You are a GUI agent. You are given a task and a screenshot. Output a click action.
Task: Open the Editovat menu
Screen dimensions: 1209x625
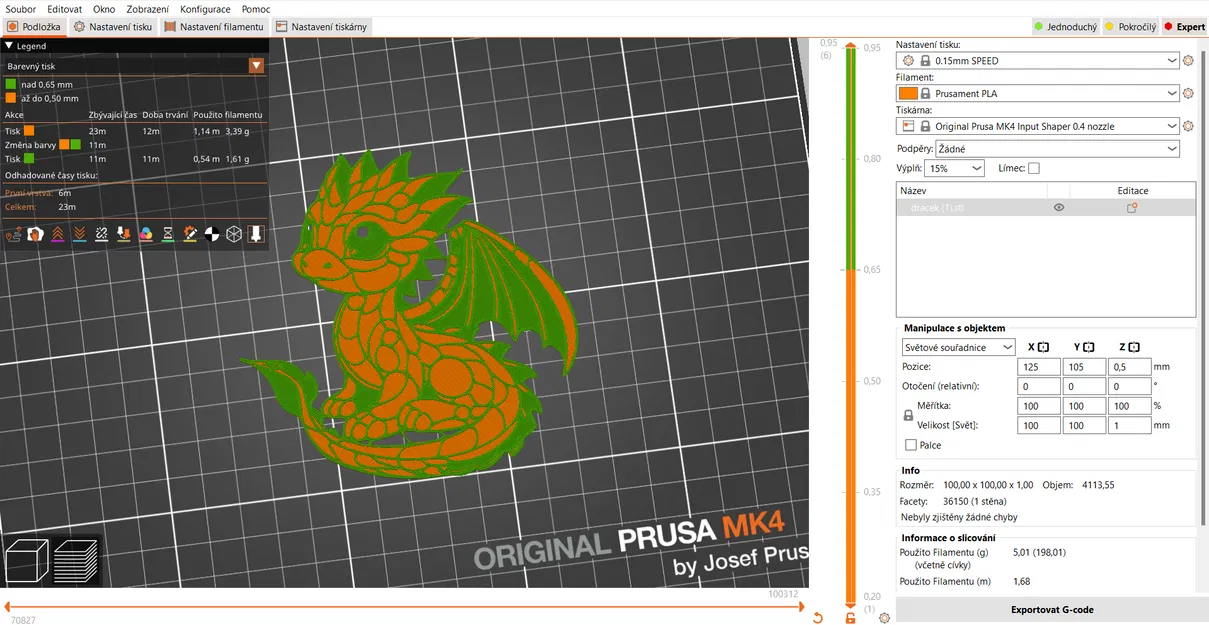pos(64,9)
